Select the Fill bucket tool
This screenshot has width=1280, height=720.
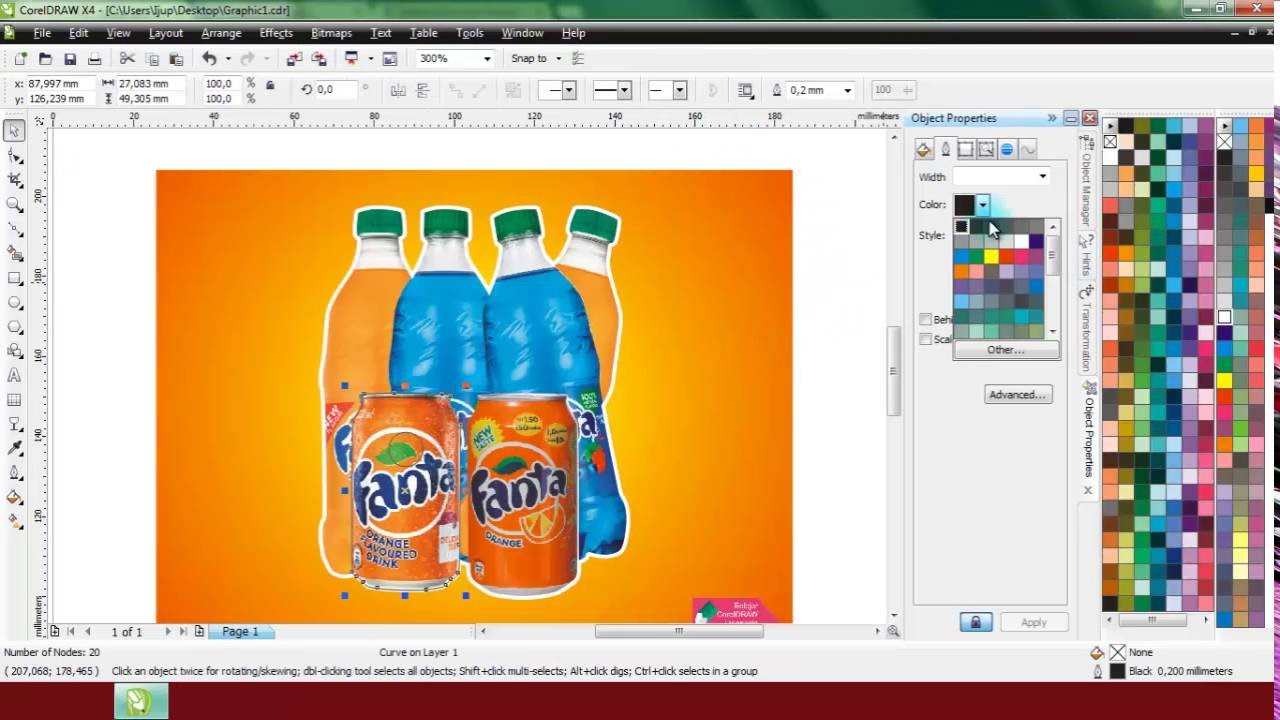point(14,497)
